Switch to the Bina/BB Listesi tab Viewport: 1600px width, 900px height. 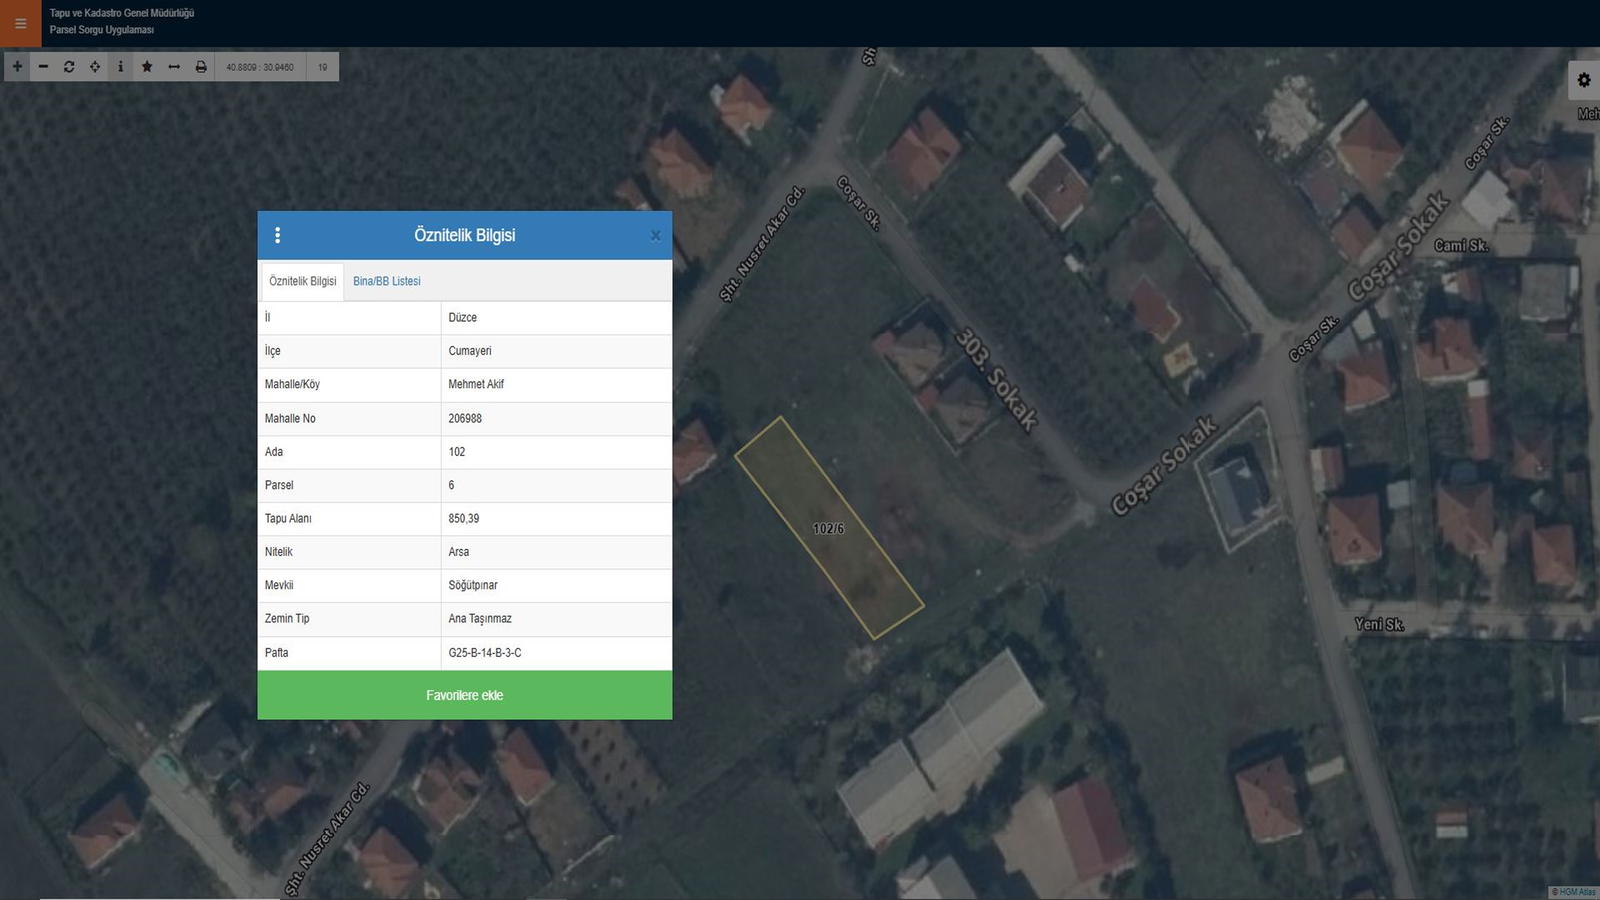386,281
